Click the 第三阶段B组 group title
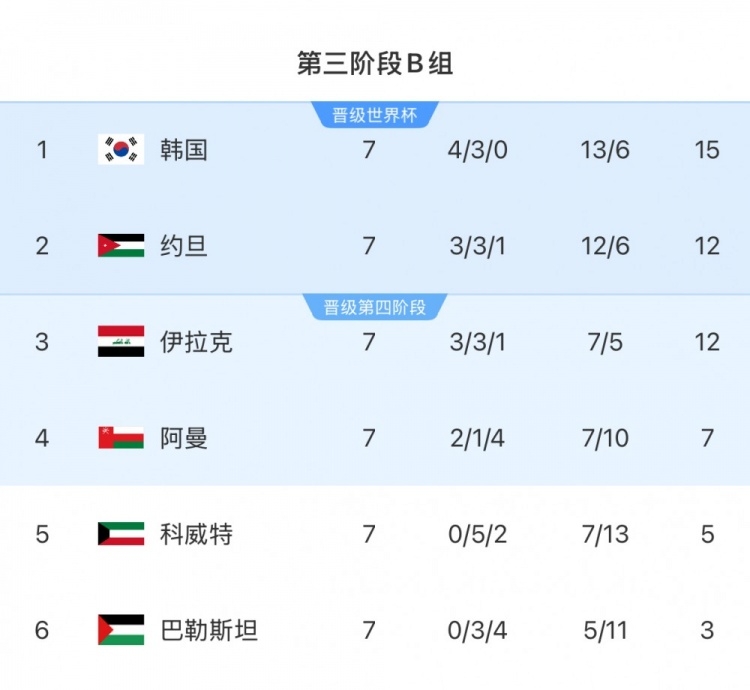This screenshot has width=750, height=690. click(375, 64)
